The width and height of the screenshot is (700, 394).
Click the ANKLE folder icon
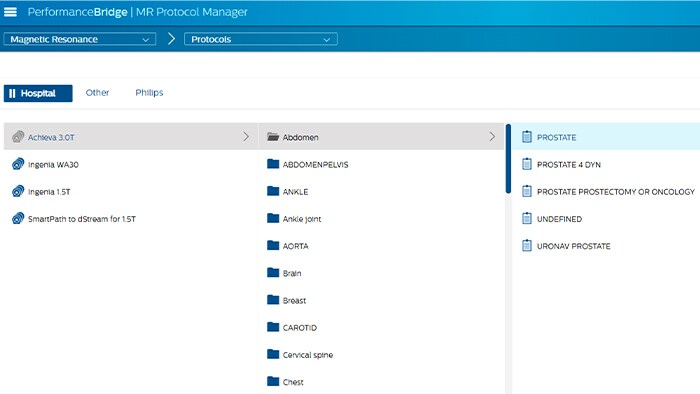click(273, 191)
